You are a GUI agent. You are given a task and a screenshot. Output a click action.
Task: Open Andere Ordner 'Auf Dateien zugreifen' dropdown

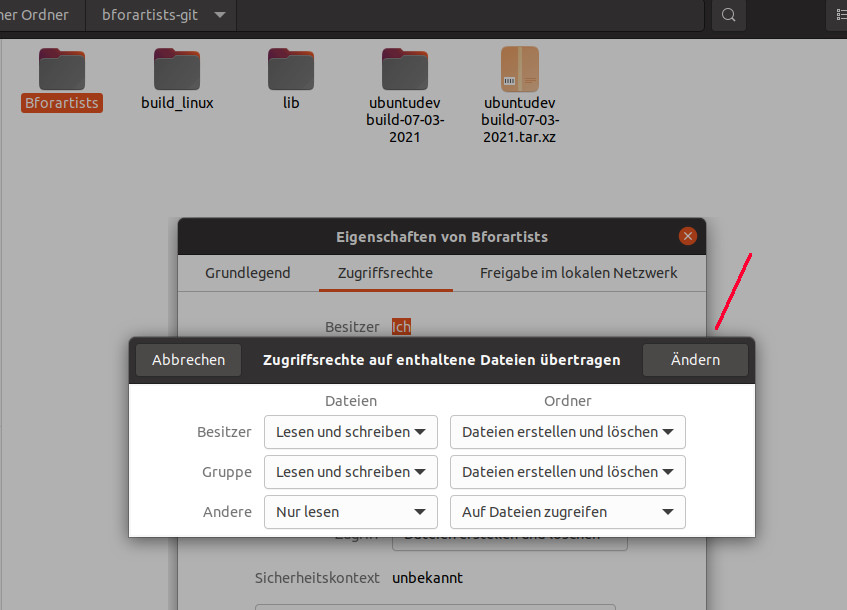[x=567, y=512]
